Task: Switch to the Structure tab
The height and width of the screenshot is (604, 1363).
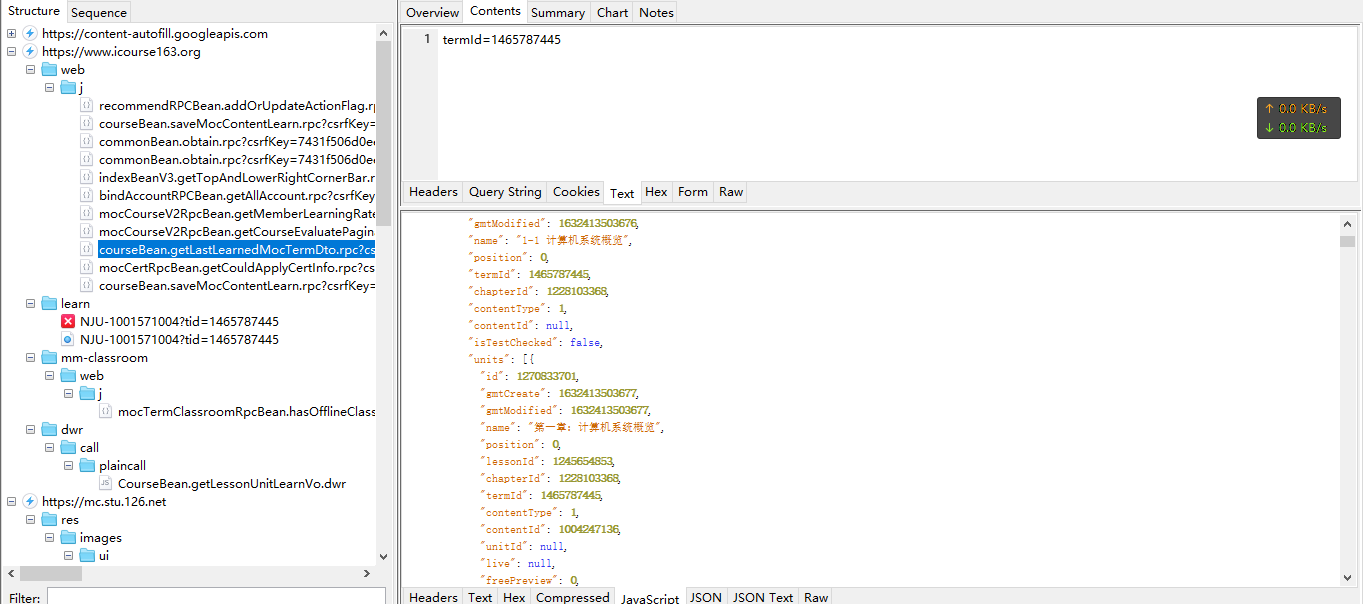Action: pos(34,11)
